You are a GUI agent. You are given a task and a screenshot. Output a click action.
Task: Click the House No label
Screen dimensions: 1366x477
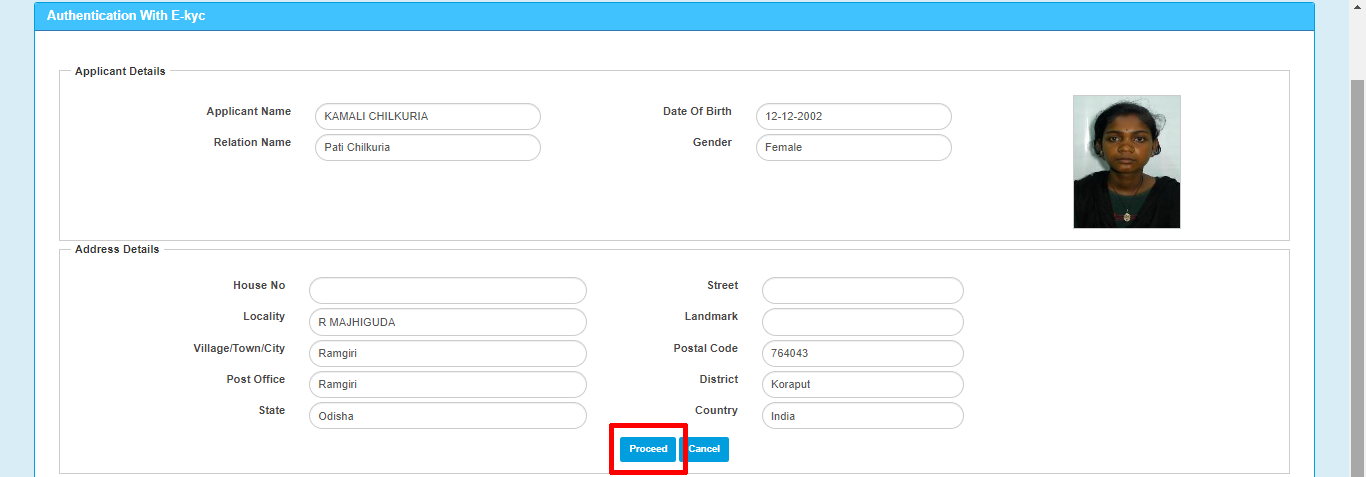259,285
